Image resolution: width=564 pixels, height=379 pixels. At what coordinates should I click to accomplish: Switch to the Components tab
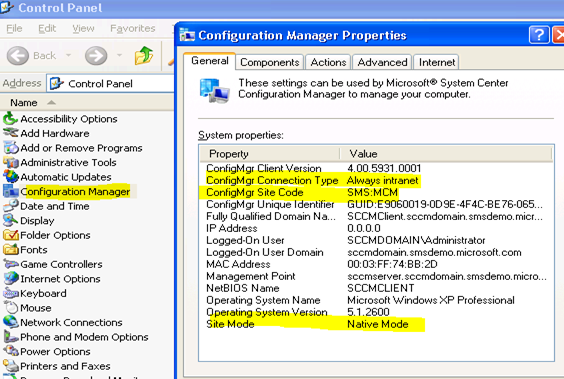[270, 62]
